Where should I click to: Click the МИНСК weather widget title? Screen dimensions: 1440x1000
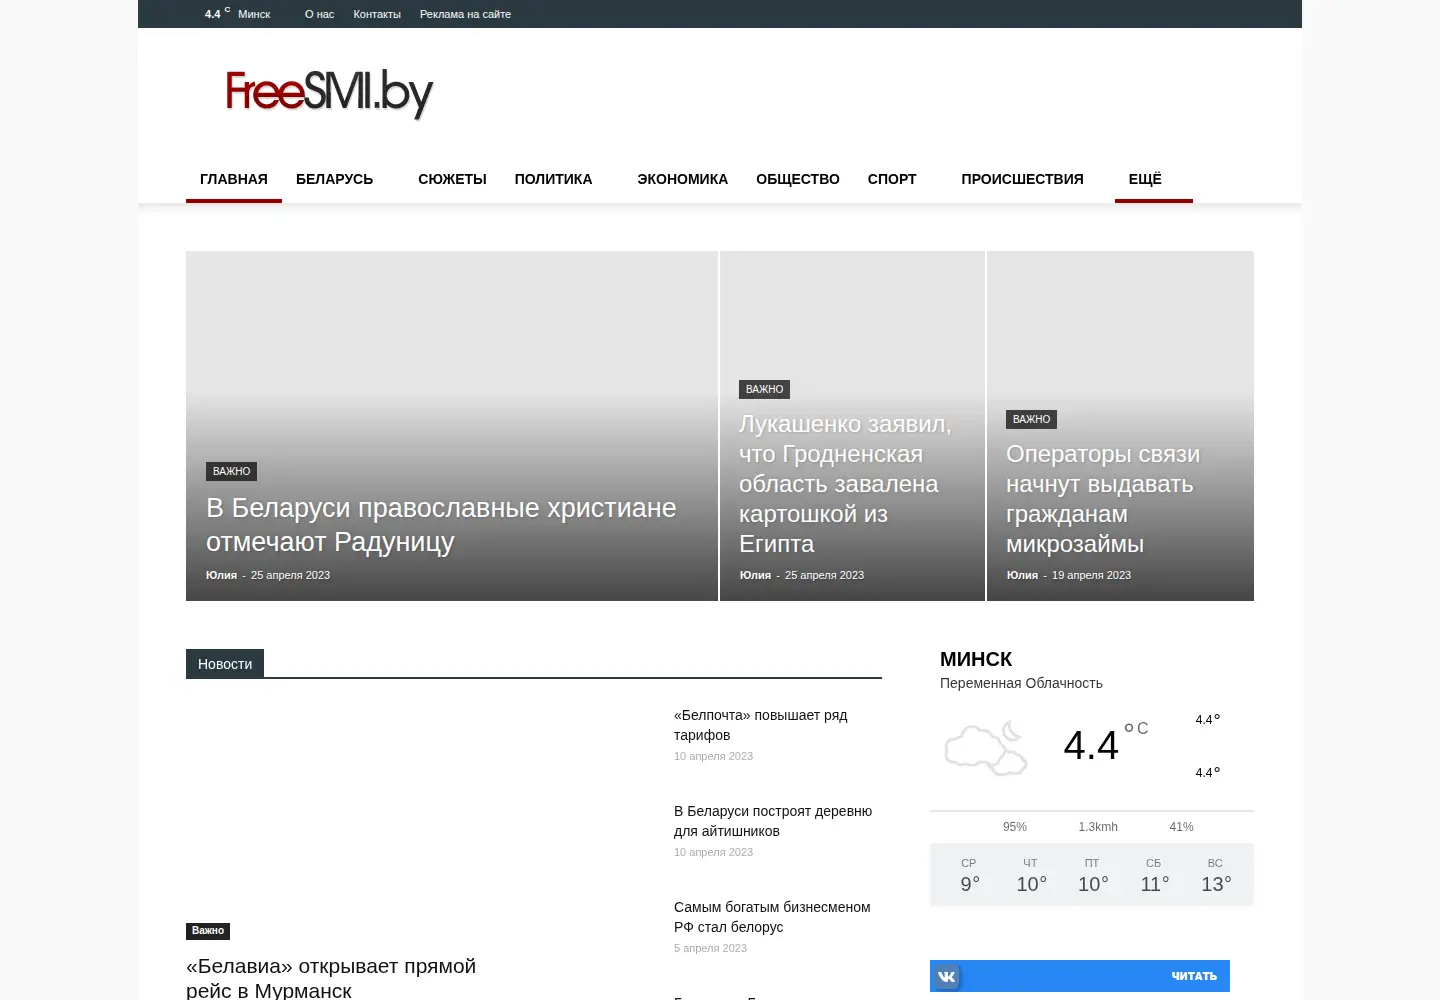976,659
